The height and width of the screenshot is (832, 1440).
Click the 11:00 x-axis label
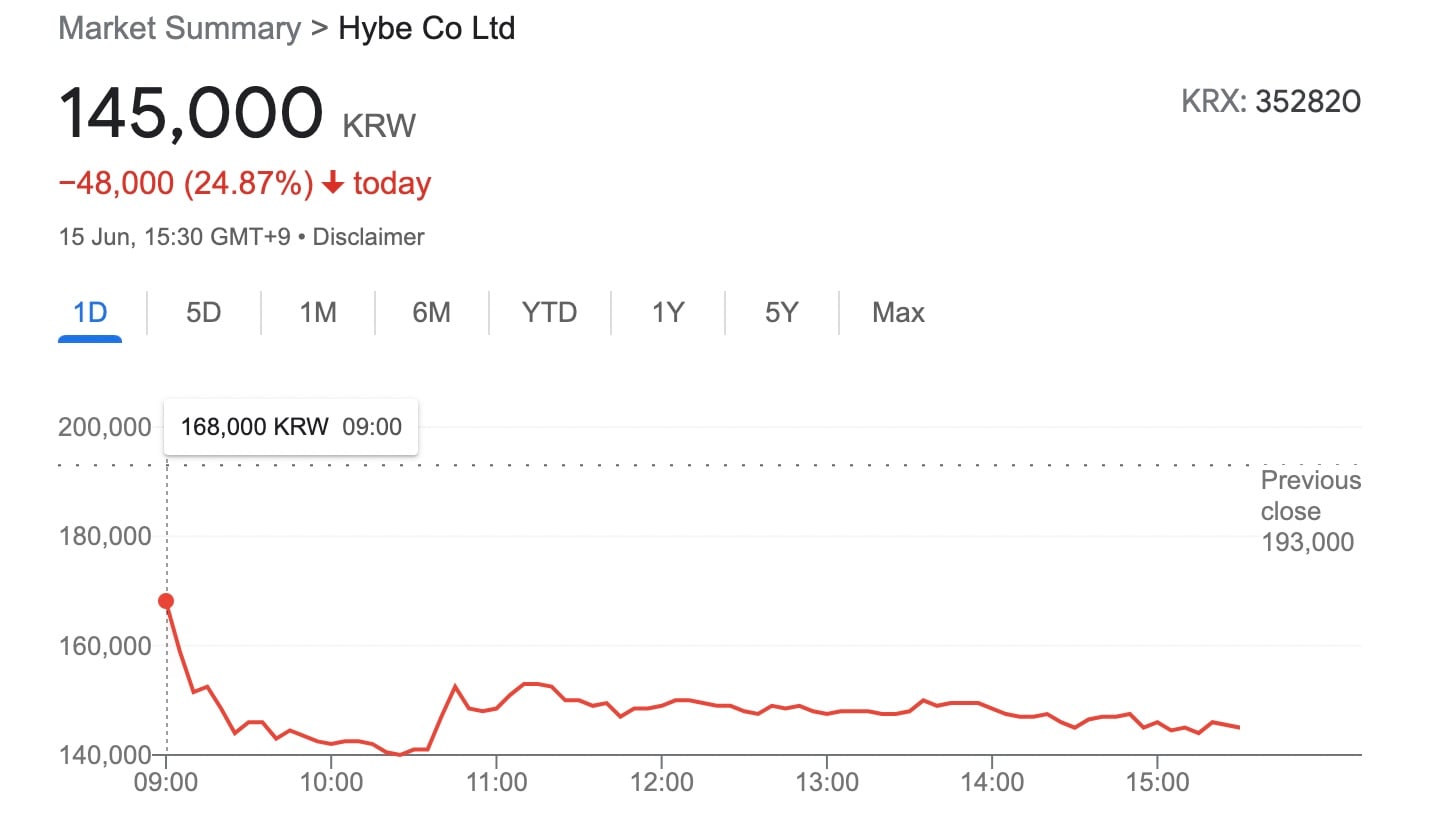[x=497, y=782]
